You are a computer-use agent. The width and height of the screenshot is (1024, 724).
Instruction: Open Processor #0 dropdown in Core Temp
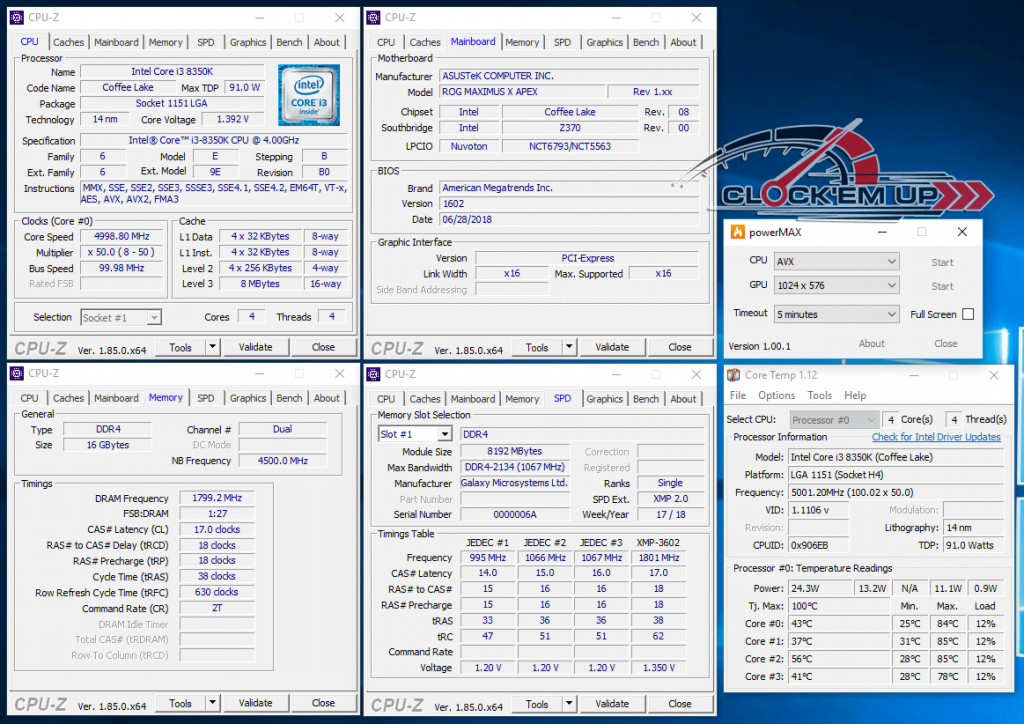(834, 420)
